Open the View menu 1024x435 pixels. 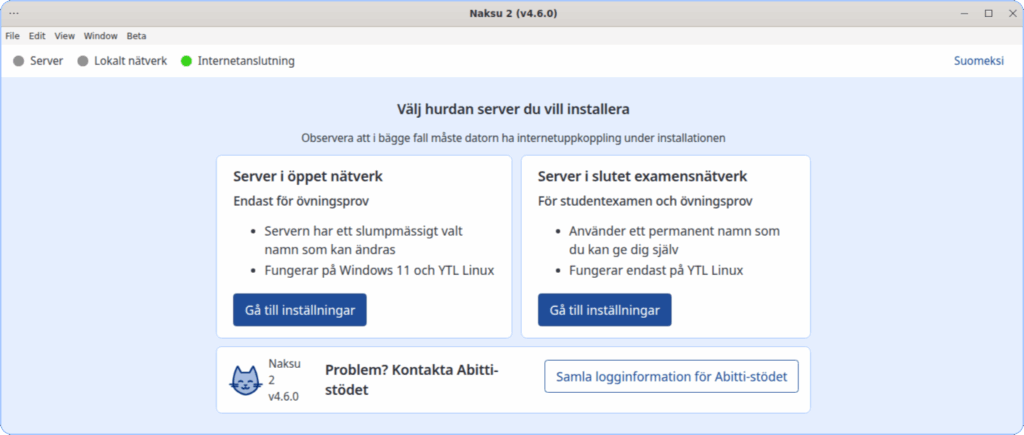(x=65, y=35)
